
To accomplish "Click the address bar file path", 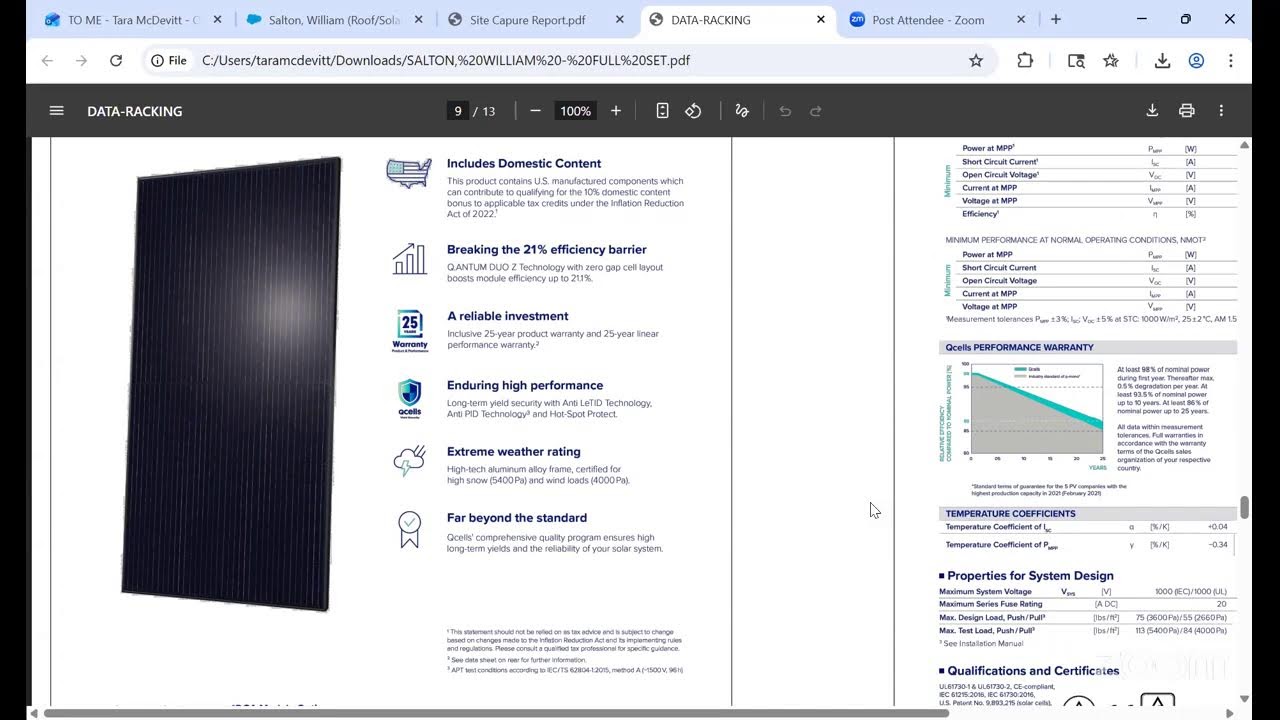I will (446, 60).
